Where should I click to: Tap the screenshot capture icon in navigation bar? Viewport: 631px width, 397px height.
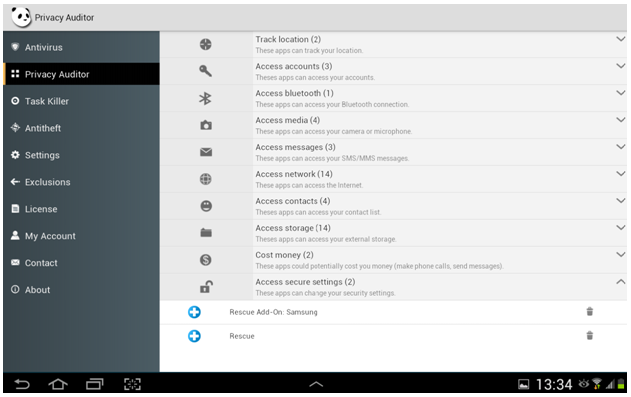coord(132,384)
